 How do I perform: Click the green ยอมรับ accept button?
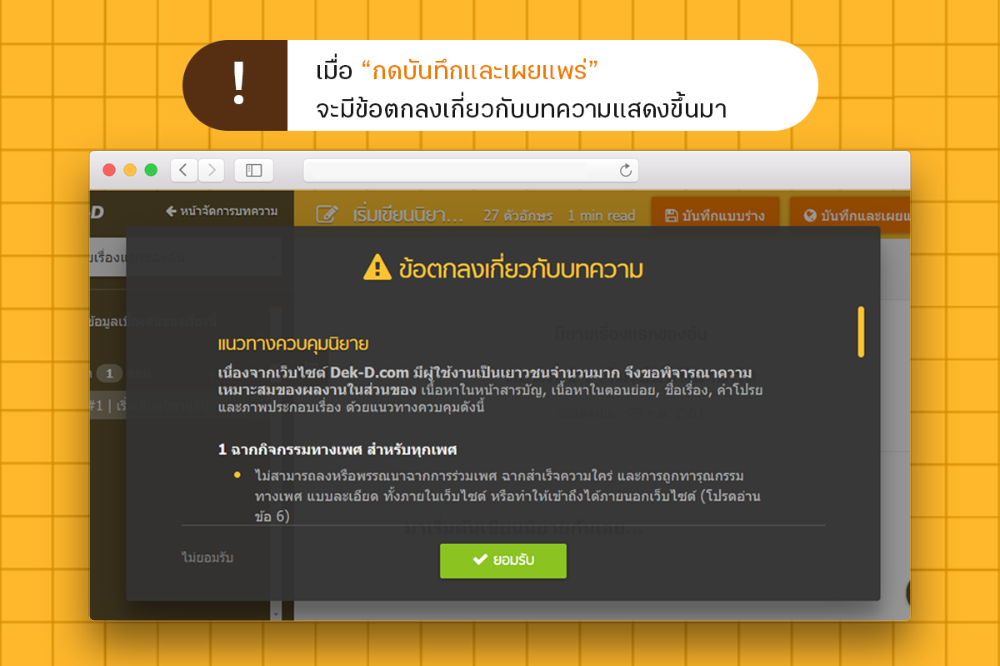pos(503,561)
